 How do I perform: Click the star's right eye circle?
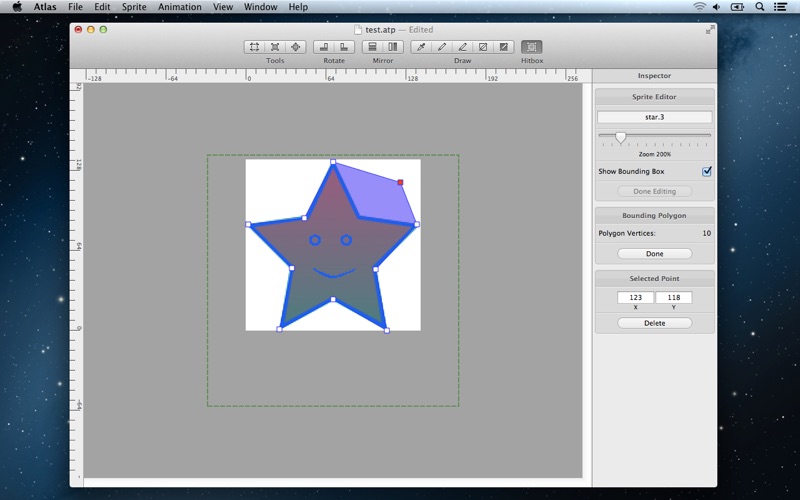coord(346,240)
